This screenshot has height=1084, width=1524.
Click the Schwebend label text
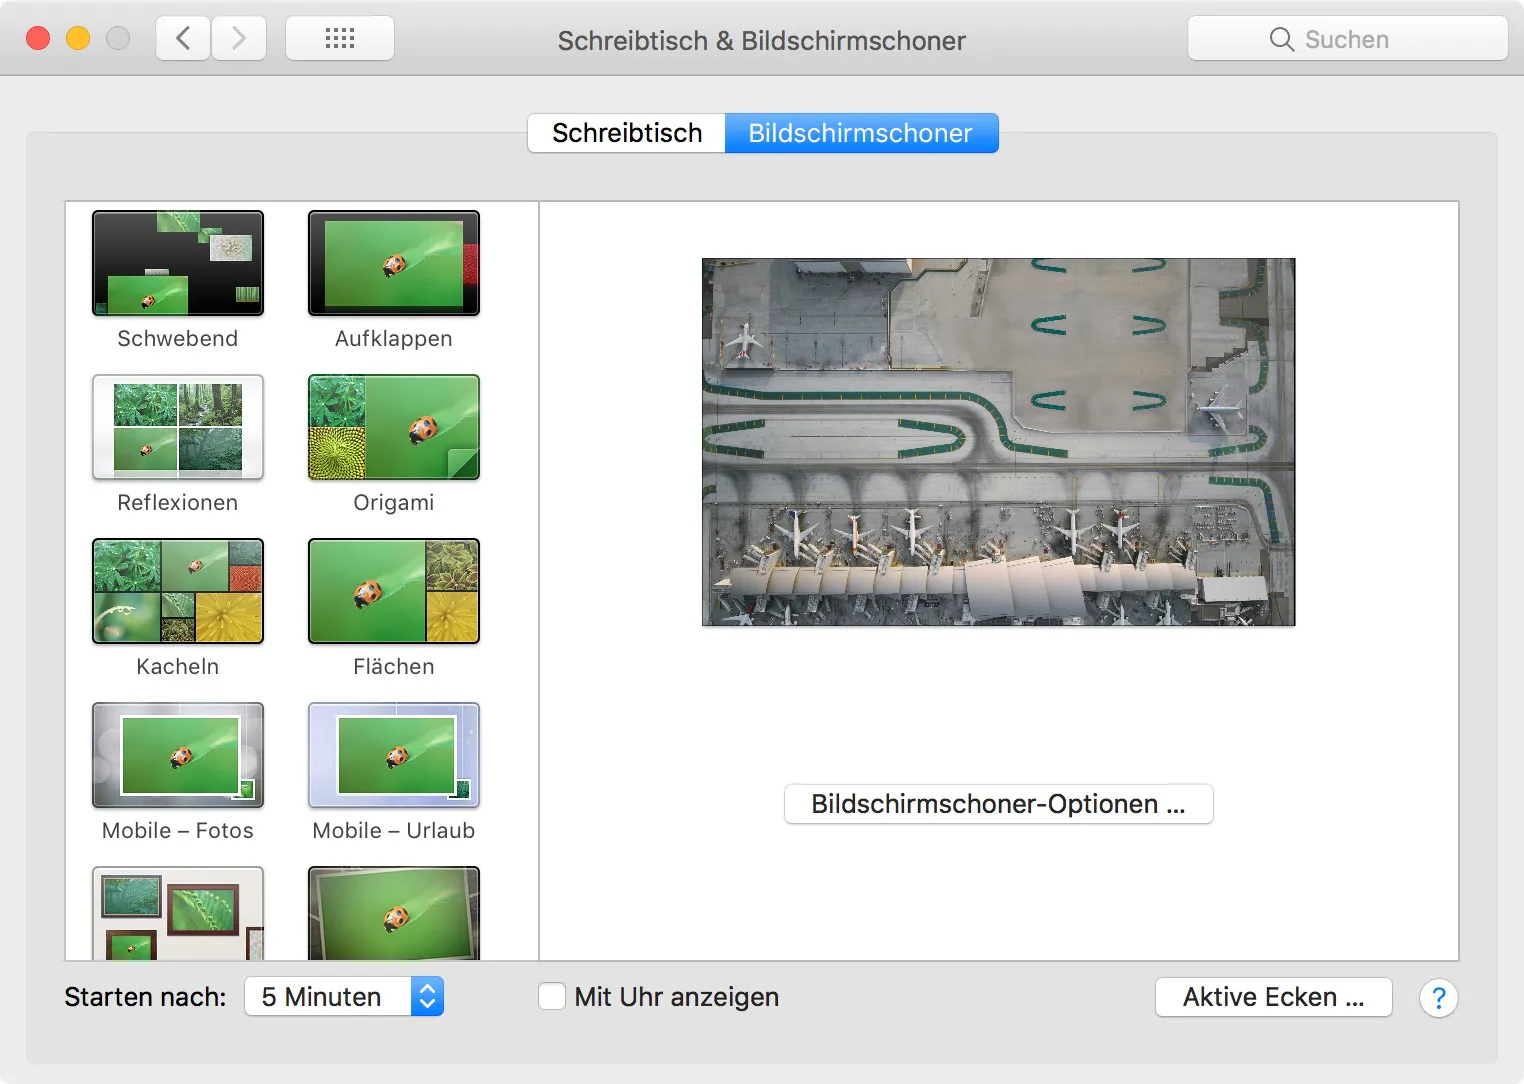[178, 339]
